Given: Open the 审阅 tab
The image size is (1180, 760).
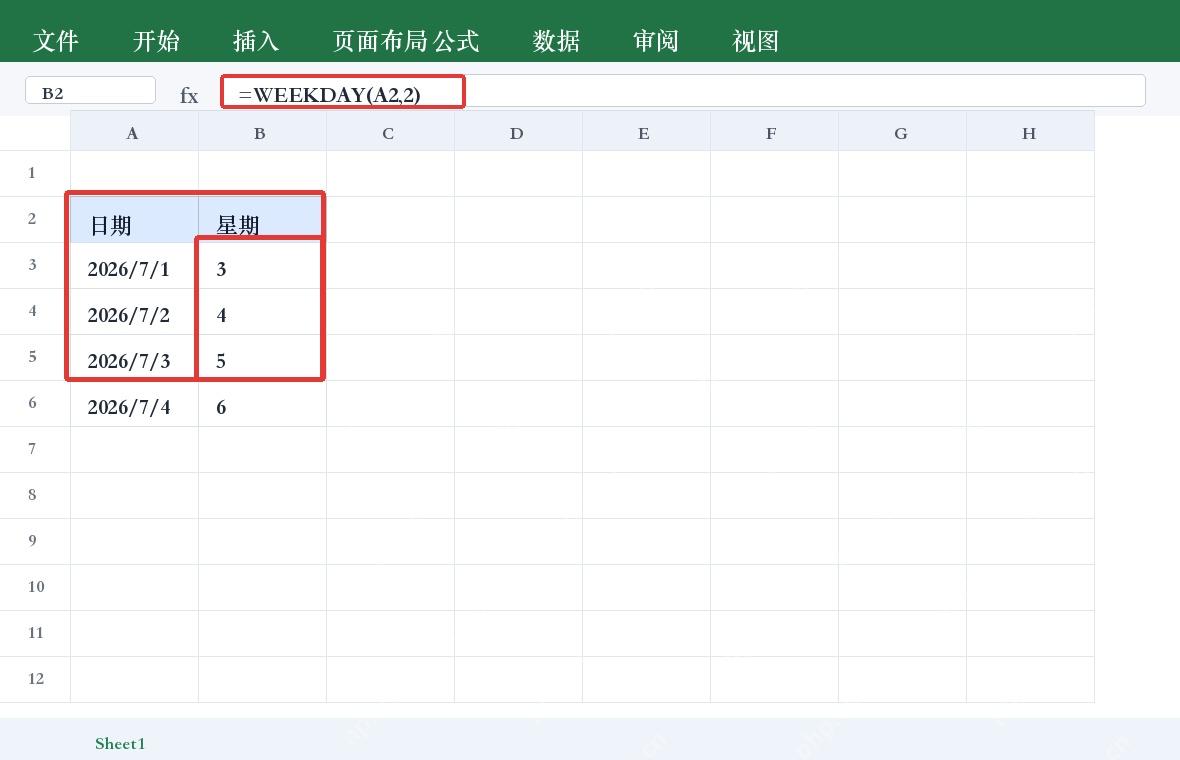Looking at the screenshot, I should pos(656,41).
